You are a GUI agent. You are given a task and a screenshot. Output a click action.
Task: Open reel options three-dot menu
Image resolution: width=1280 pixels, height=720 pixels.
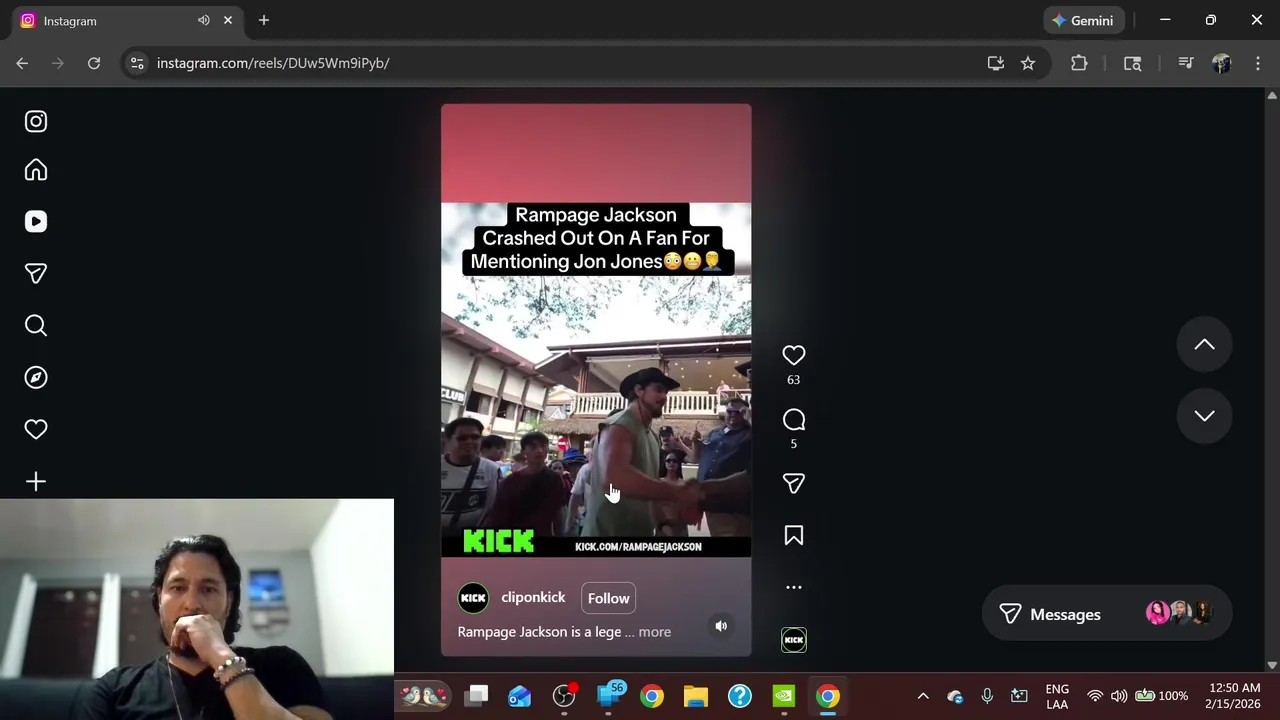(x=793, y=588)
